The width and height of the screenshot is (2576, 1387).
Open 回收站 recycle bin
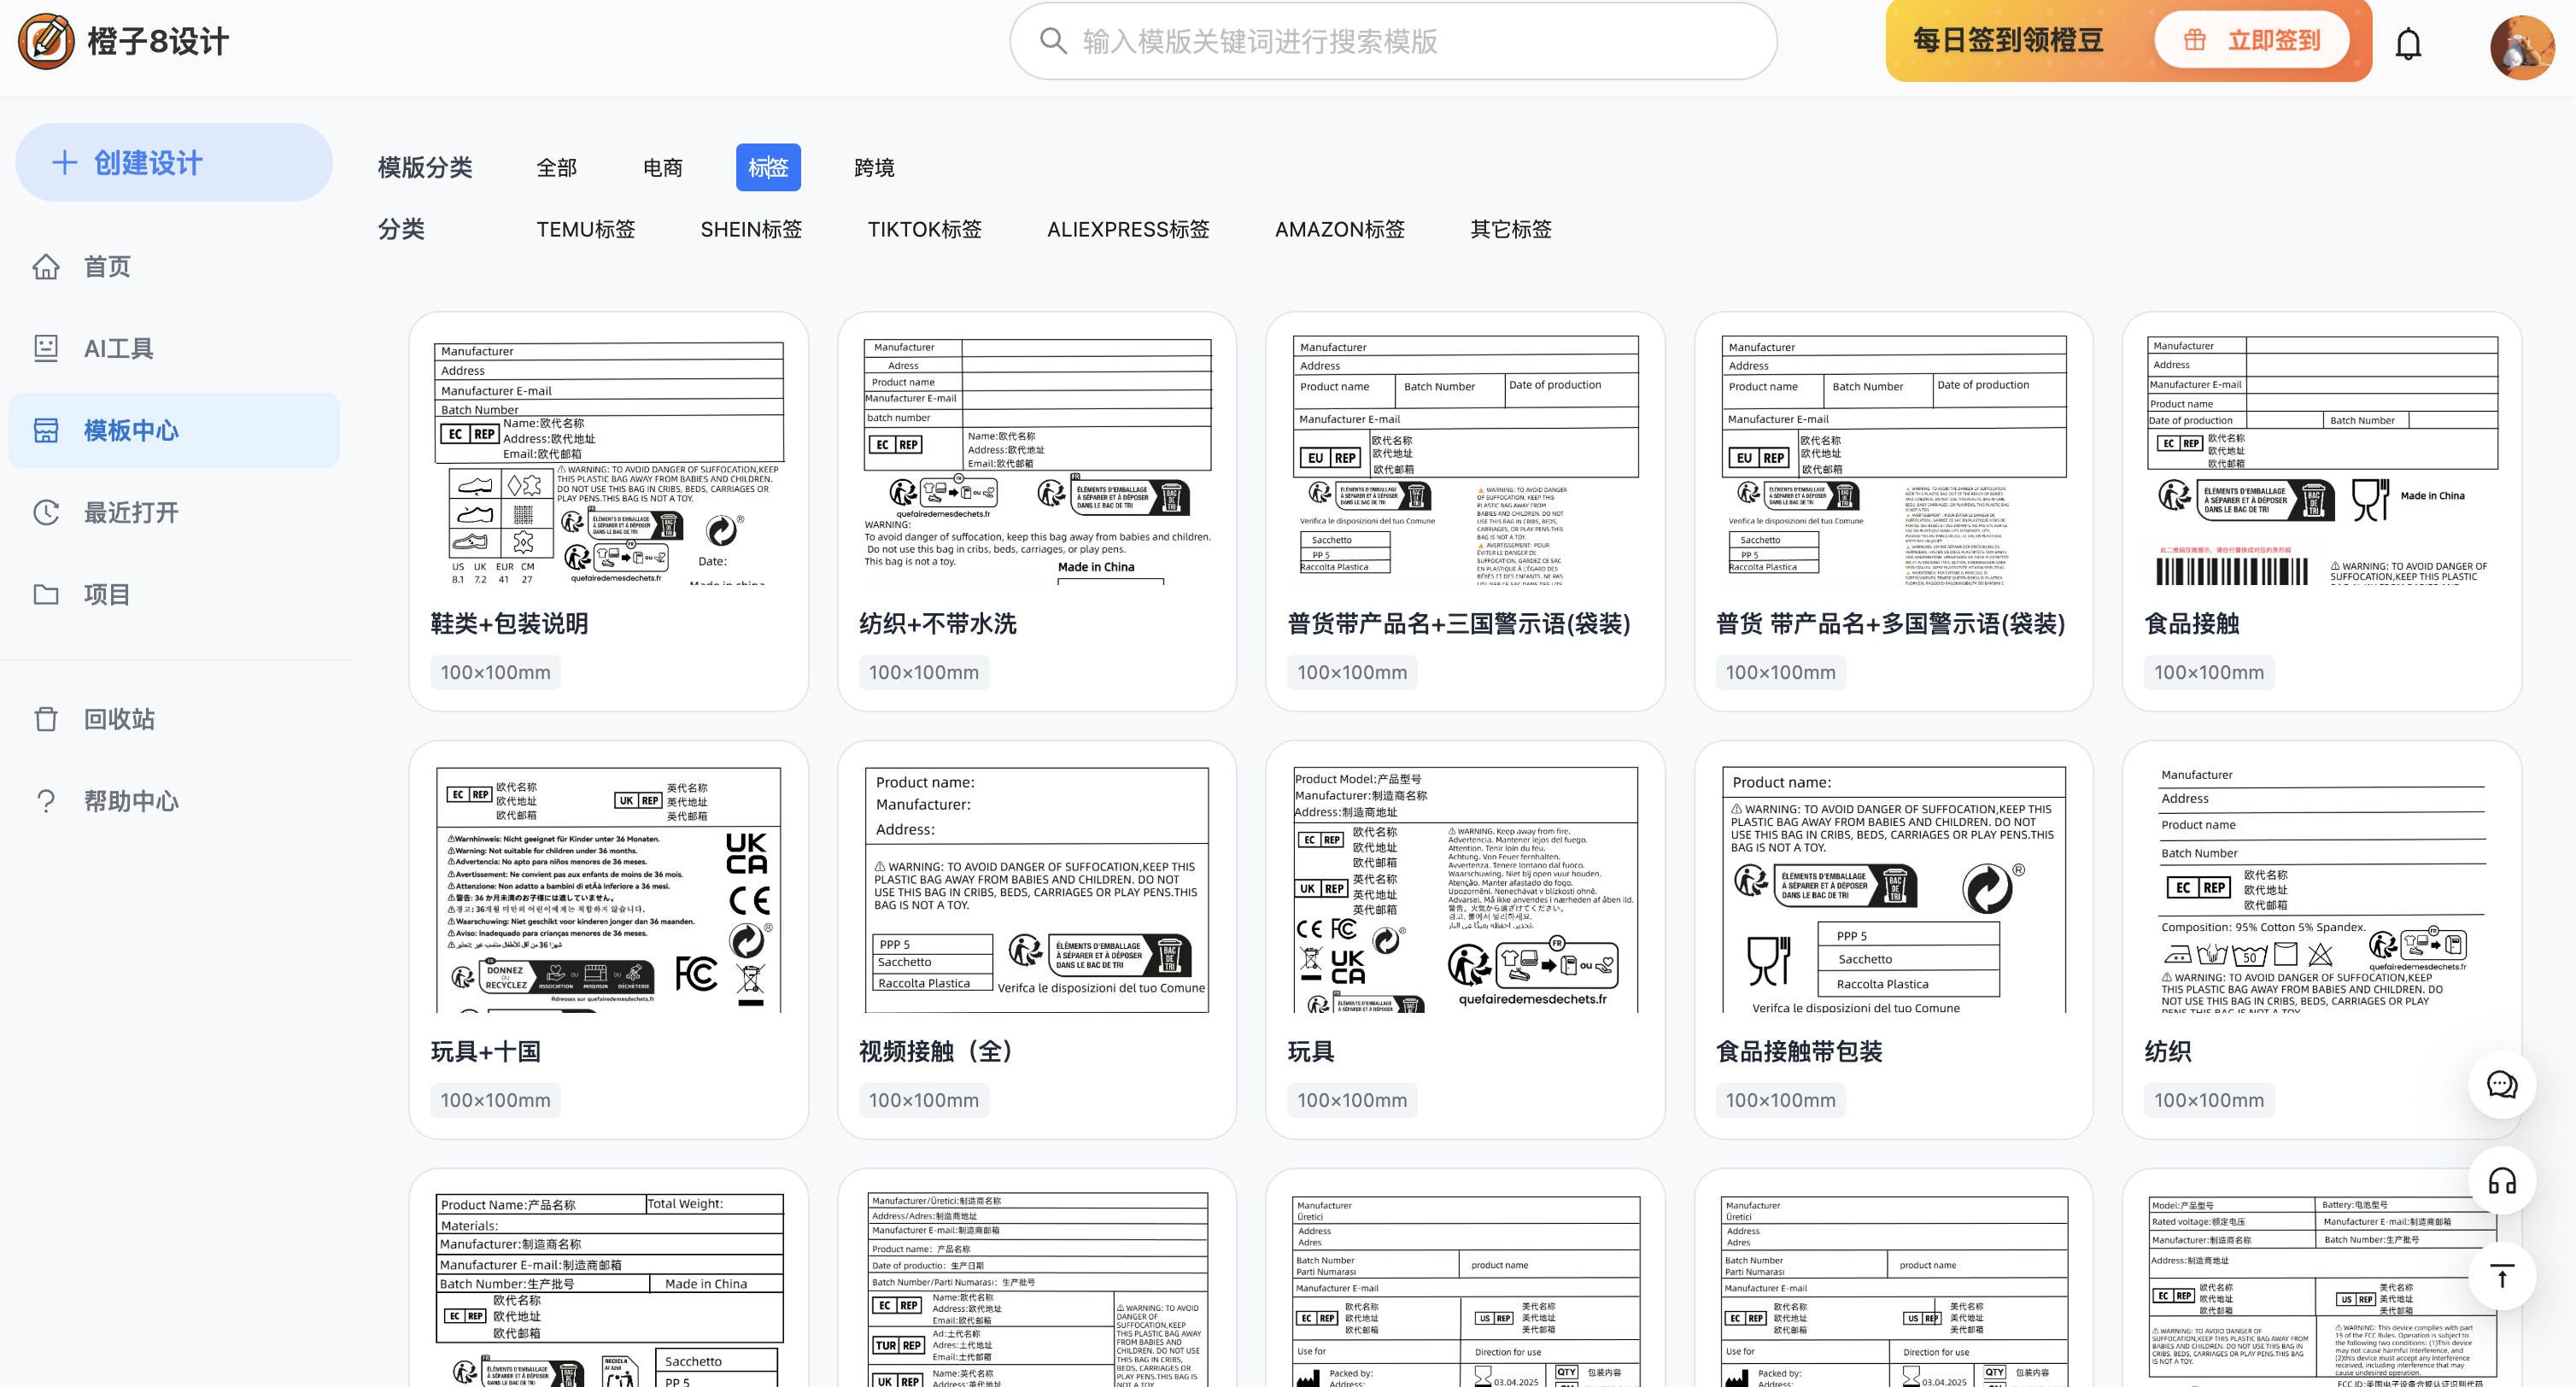point(118,718)
